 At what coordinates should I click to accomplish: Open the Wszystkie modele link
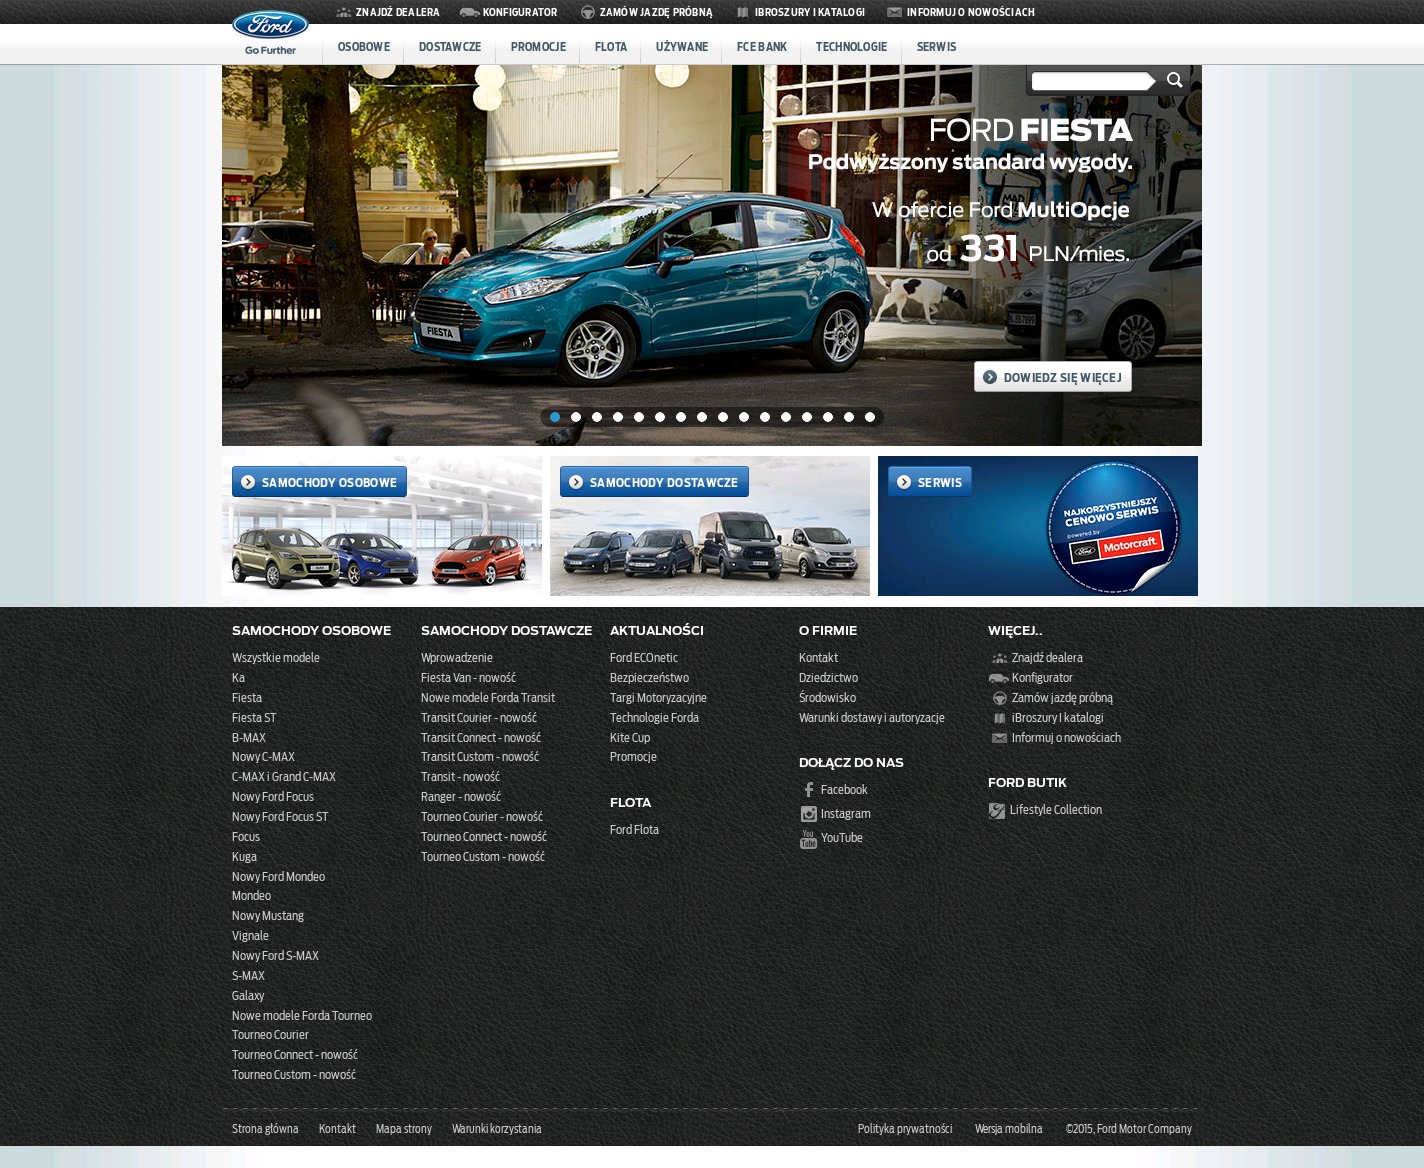point(276,658)
